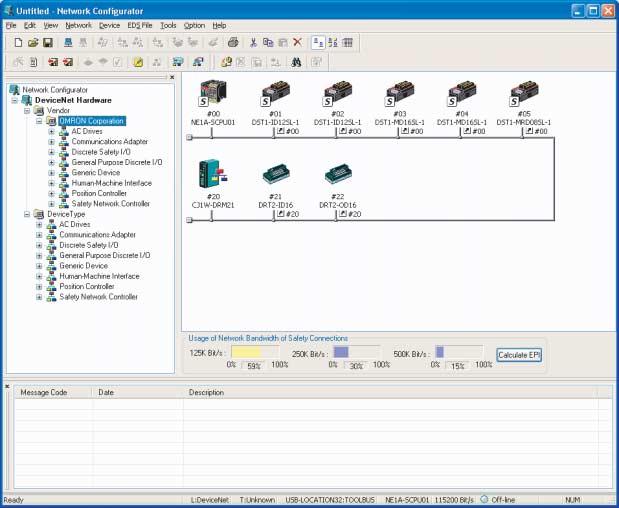Collapse the DeviceNet Hardware tree node
The height and width of the screenshot is (508, 619).
tap(15, 100)
